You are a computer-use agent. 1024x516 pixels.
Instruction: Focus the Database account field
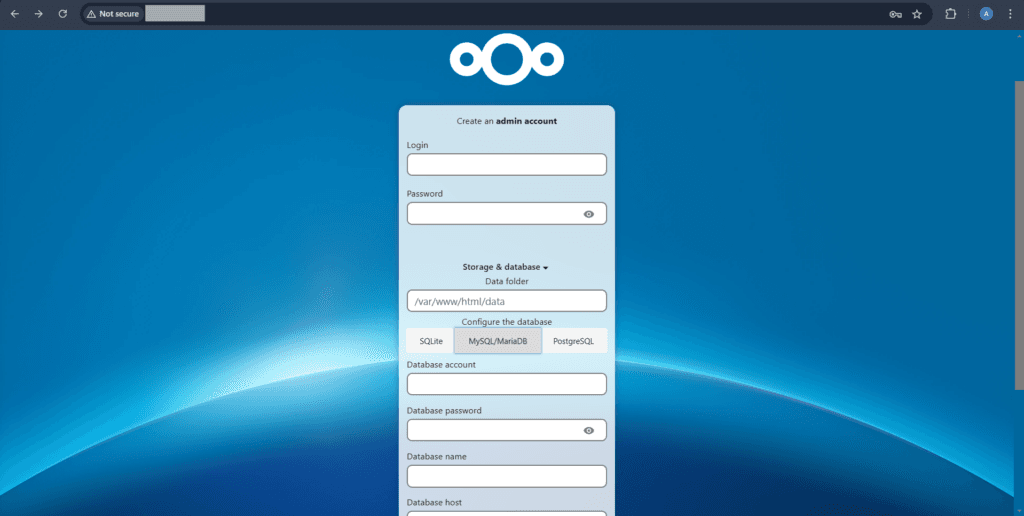(x=507, y=384)
